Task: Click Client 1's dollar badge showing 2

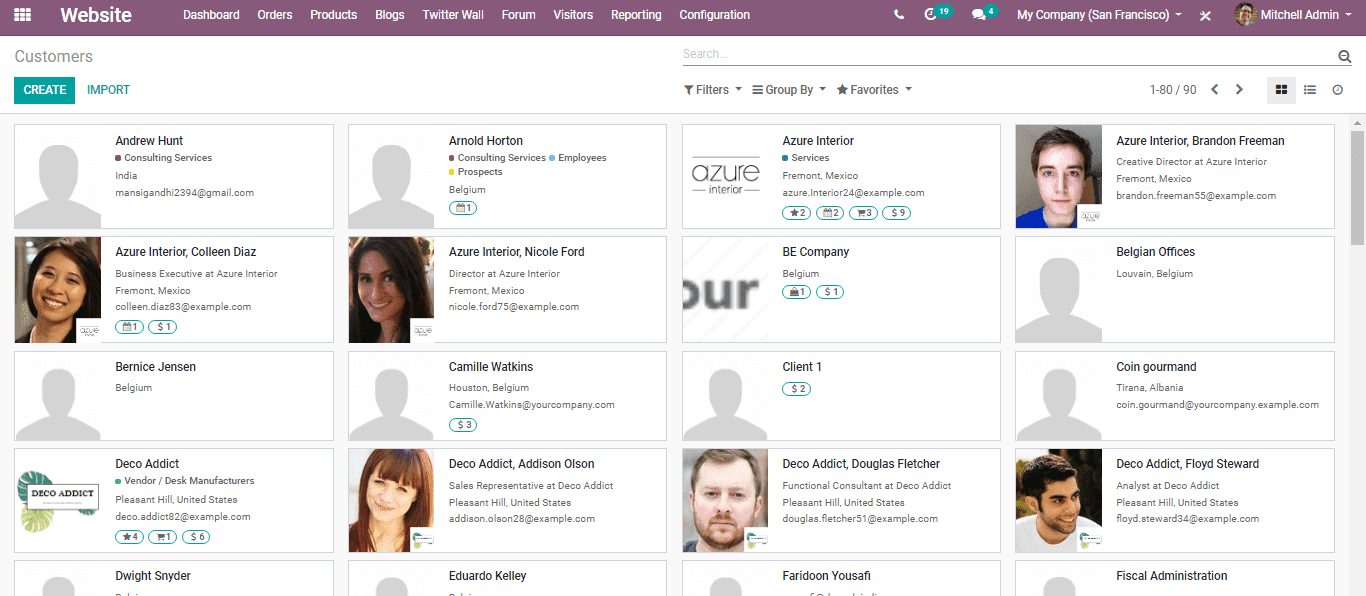Action: tap(797, 389)
